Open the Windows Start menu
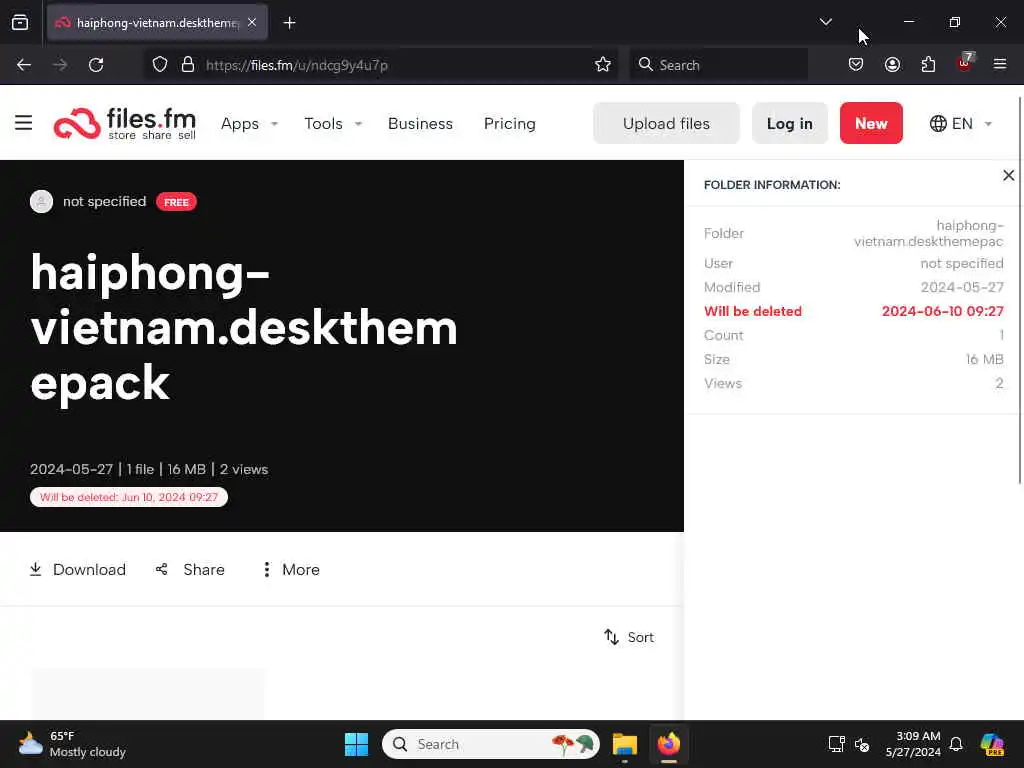The width and height of the screenshot is (1024, 768). [x=356, y=744]
